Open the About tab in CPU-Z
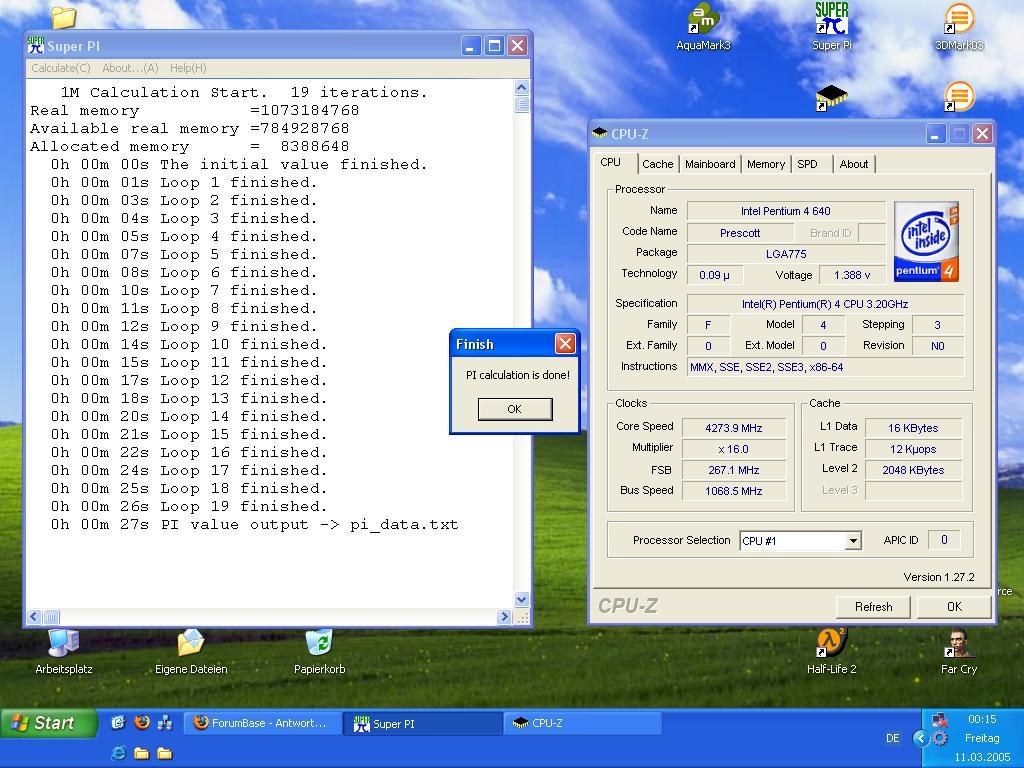1024x768 pixels. coord(854,164)
